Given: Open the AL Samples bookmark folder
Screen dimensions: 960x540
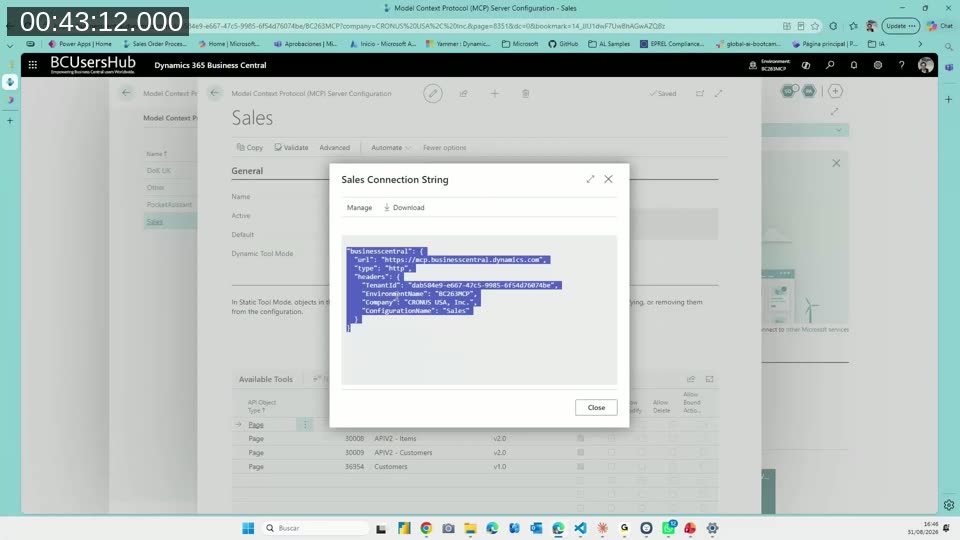Looking at the screenshot, I should [x=609, y=44].
